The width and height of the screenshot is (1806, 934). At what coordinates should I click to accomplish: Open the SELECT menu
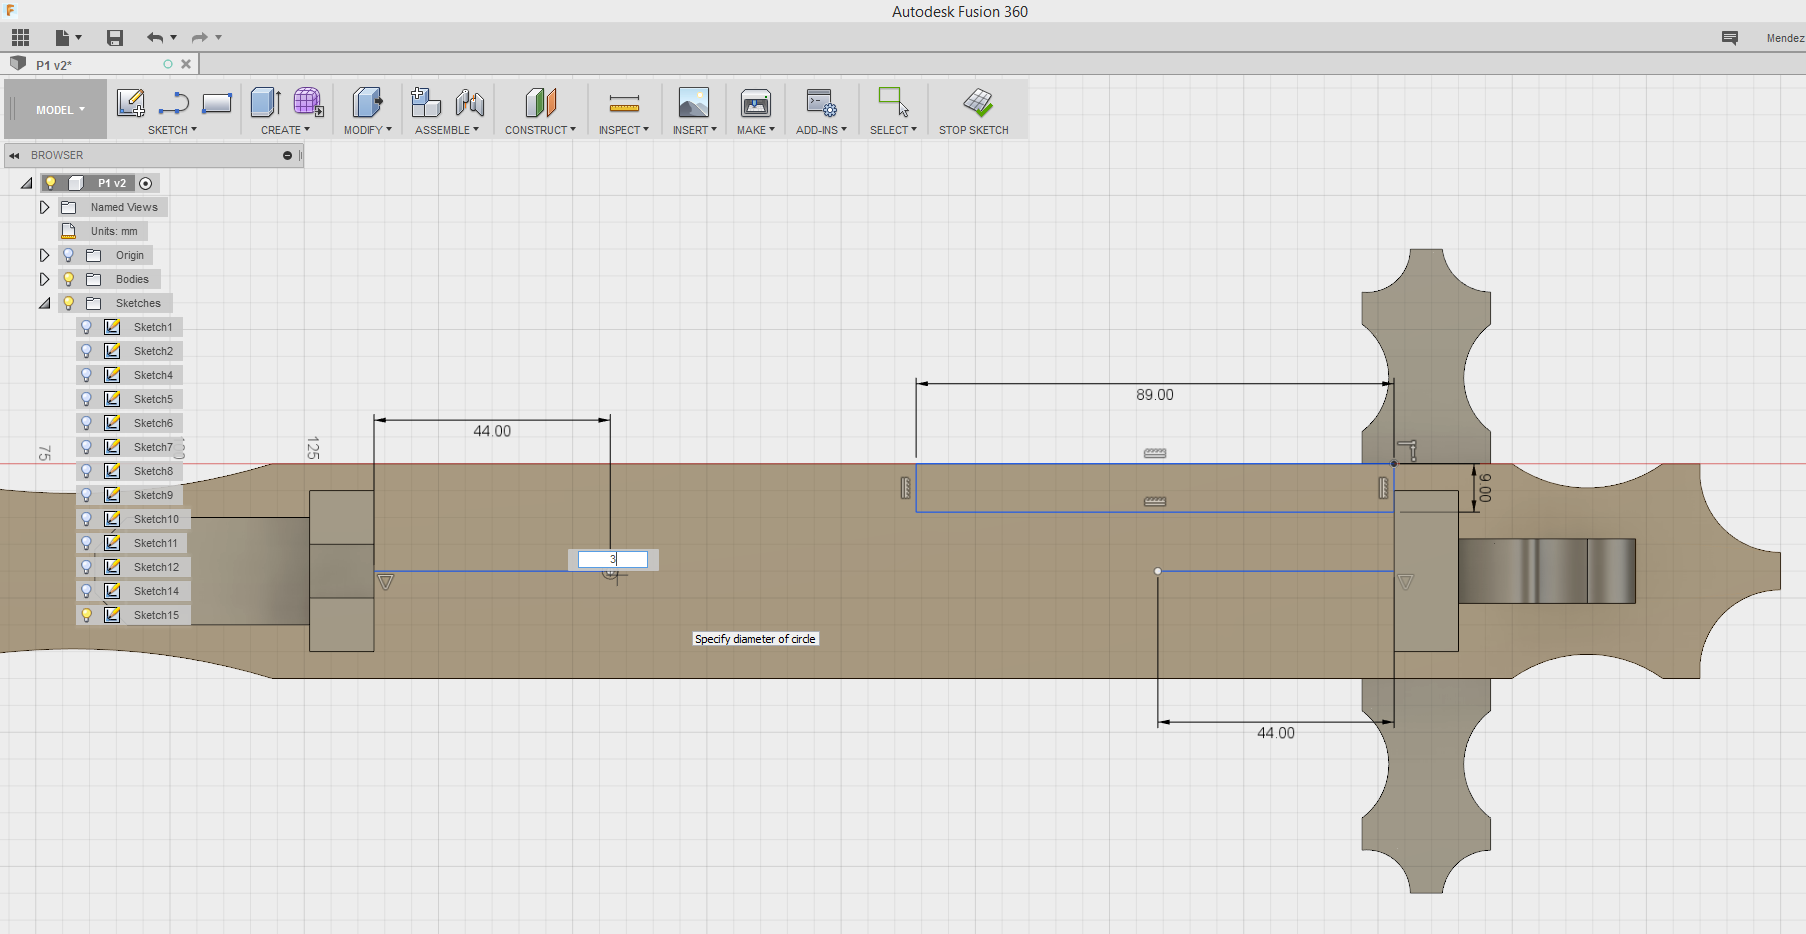(893, 130)
